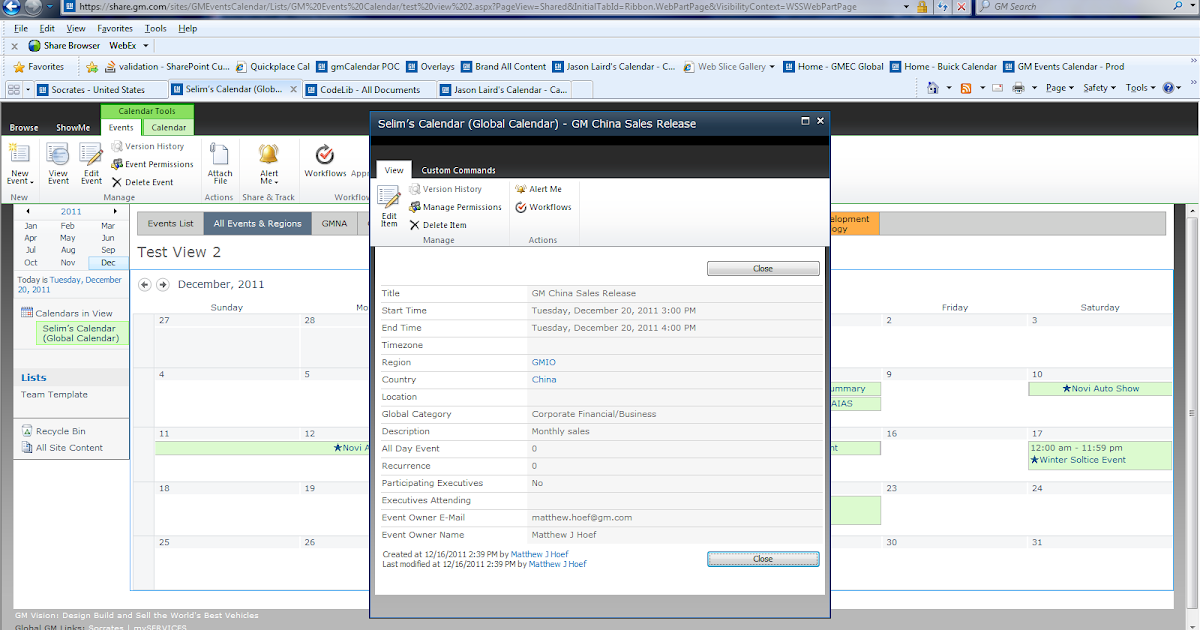Open command bar Tools dropdown

pos(1141,88)
